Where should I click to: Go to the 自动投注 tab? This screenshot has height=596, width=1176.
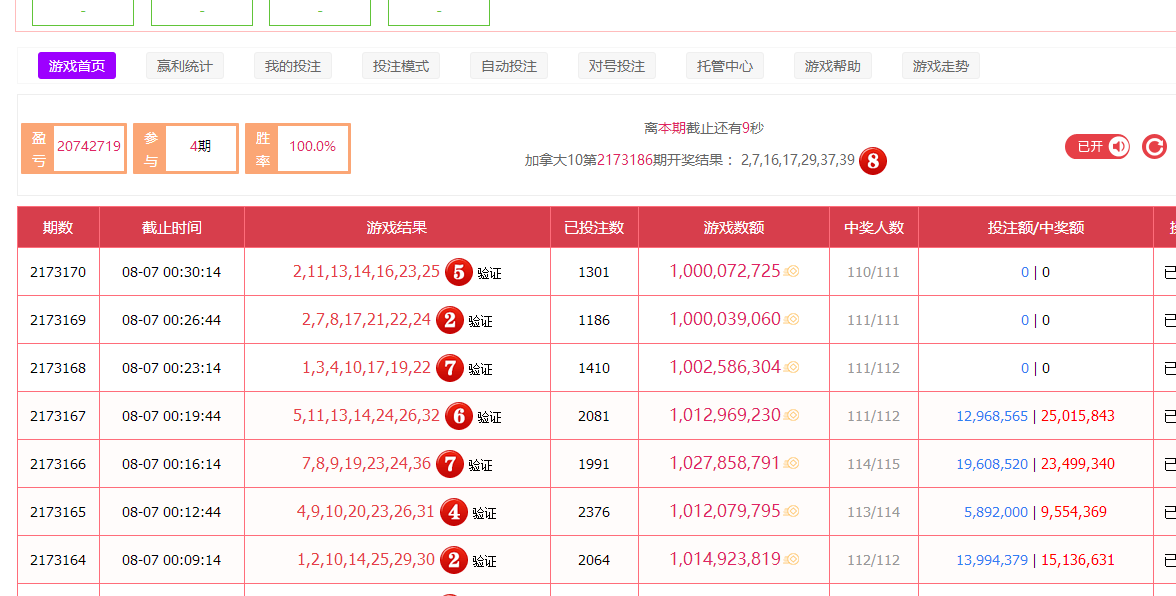(509, 66)
